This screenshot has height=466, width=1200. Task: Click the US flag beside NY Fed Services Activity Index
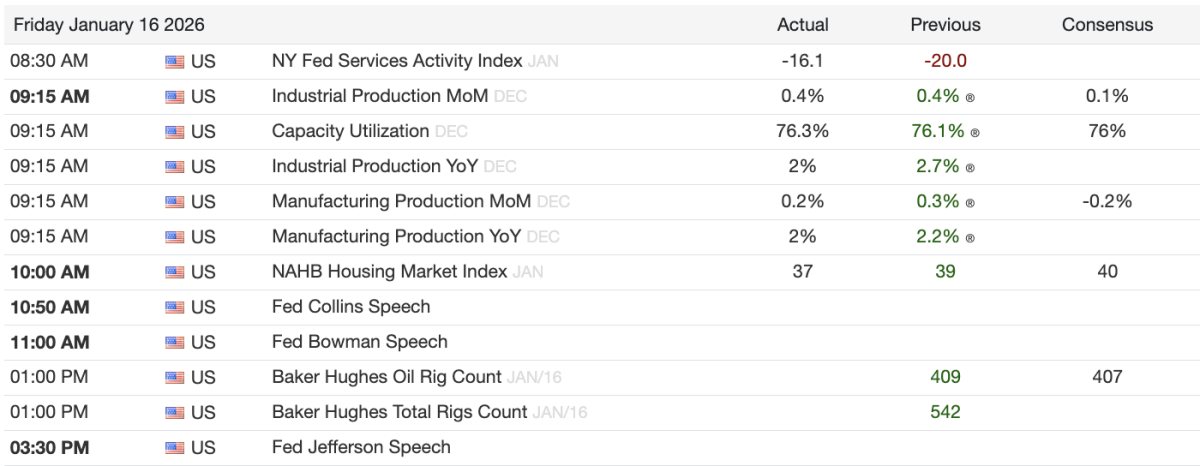(x=175, y=61)
